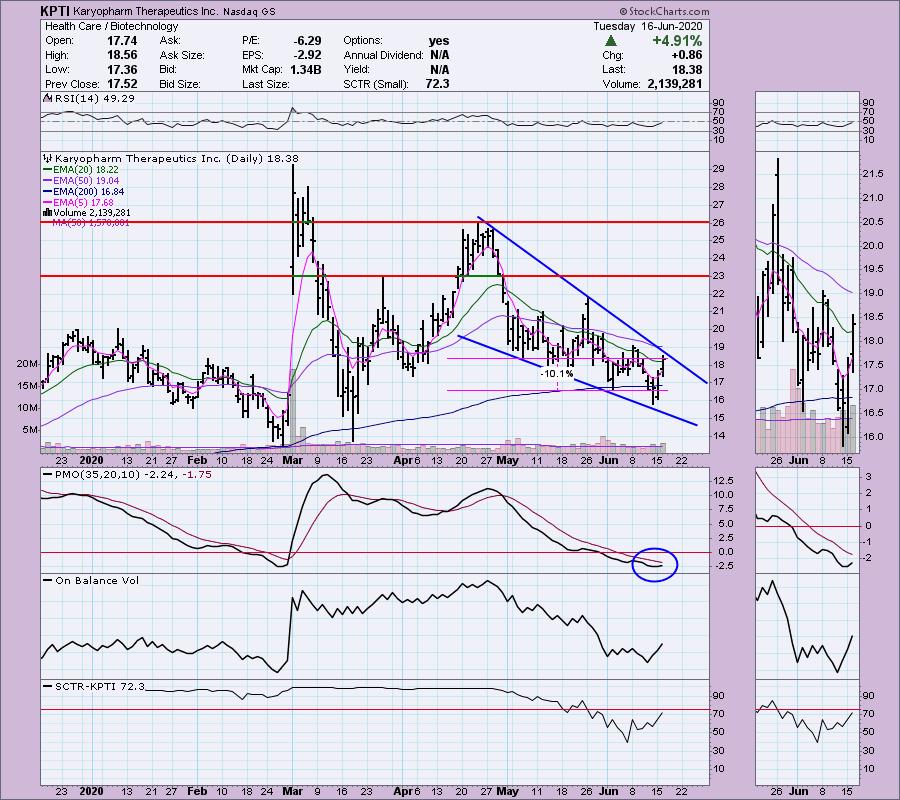The height and width of the screenshot is (800, 900).
Task: Click the +4.91% percent change
Action: (677, 41)
